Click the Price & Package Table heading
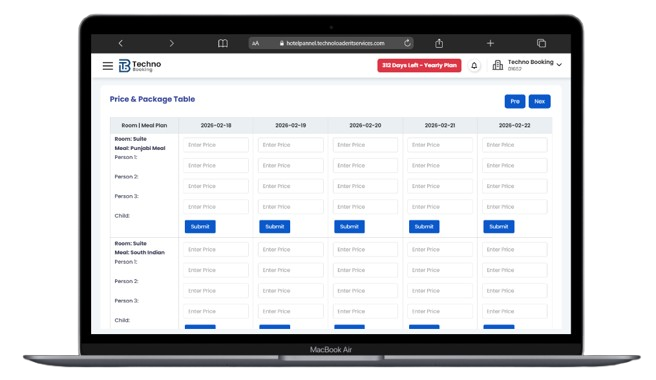The image size is (656, 380). [x=152, y=99]
